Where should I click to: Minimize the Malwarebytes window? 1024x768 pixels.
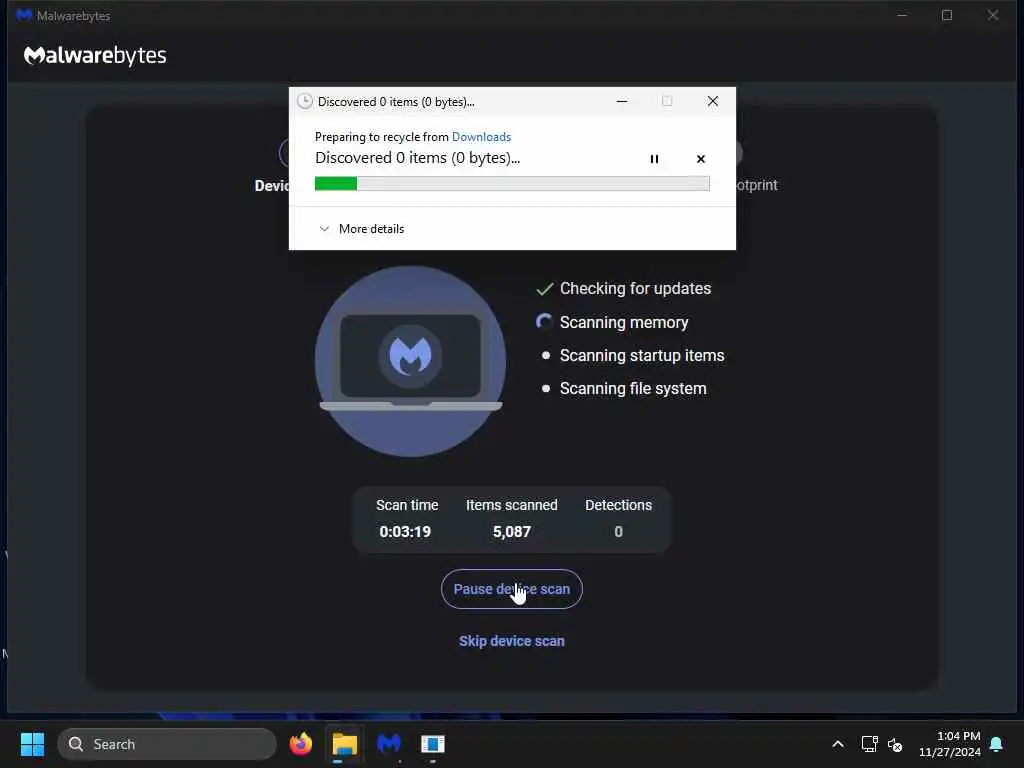[902, 15]
